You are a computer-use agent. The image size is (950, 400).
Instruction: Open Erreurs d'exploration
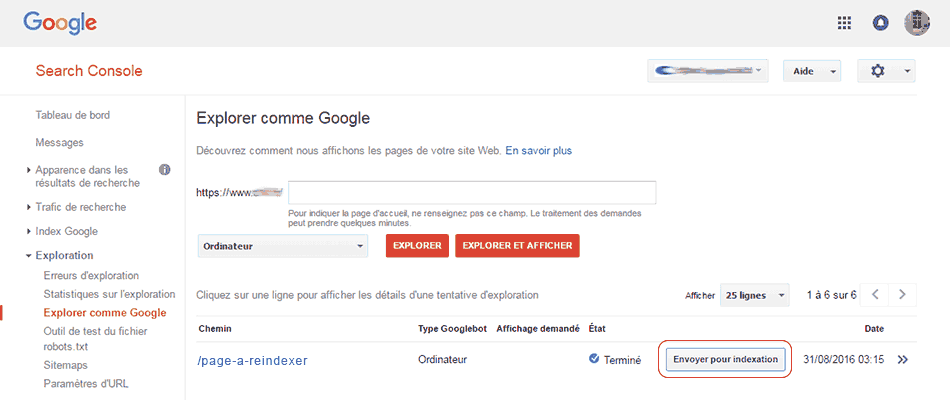[91, 276]
